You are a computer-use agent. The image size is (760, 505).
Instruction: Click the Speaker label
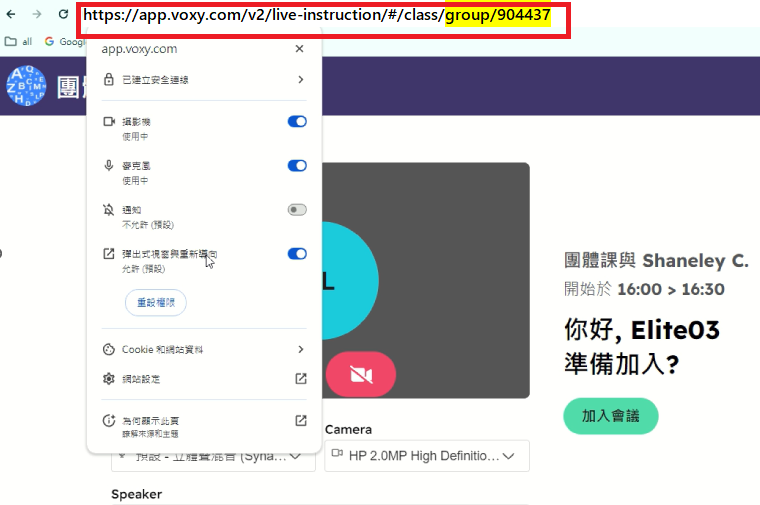coord(137,494)
